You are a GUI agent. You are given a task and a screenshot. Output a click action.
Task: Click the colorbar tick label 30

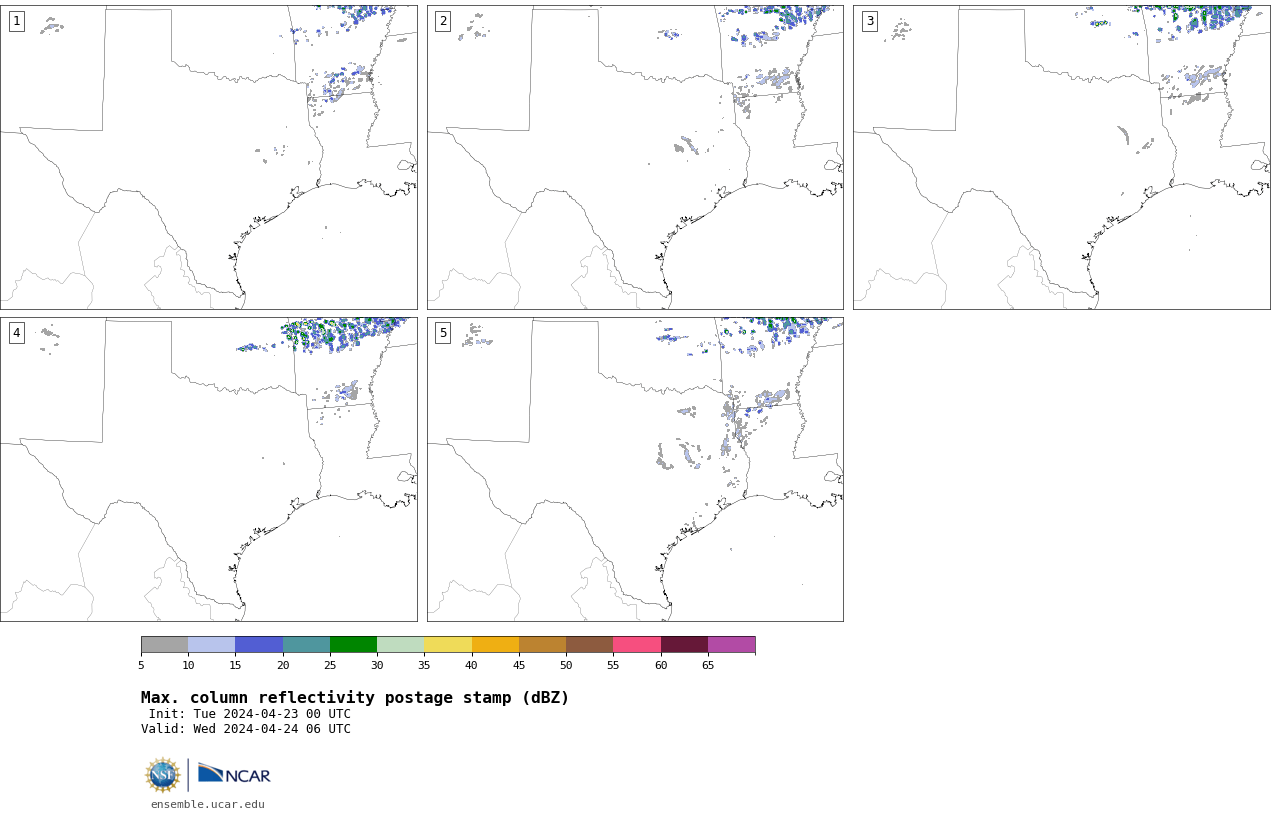point(377,665)
